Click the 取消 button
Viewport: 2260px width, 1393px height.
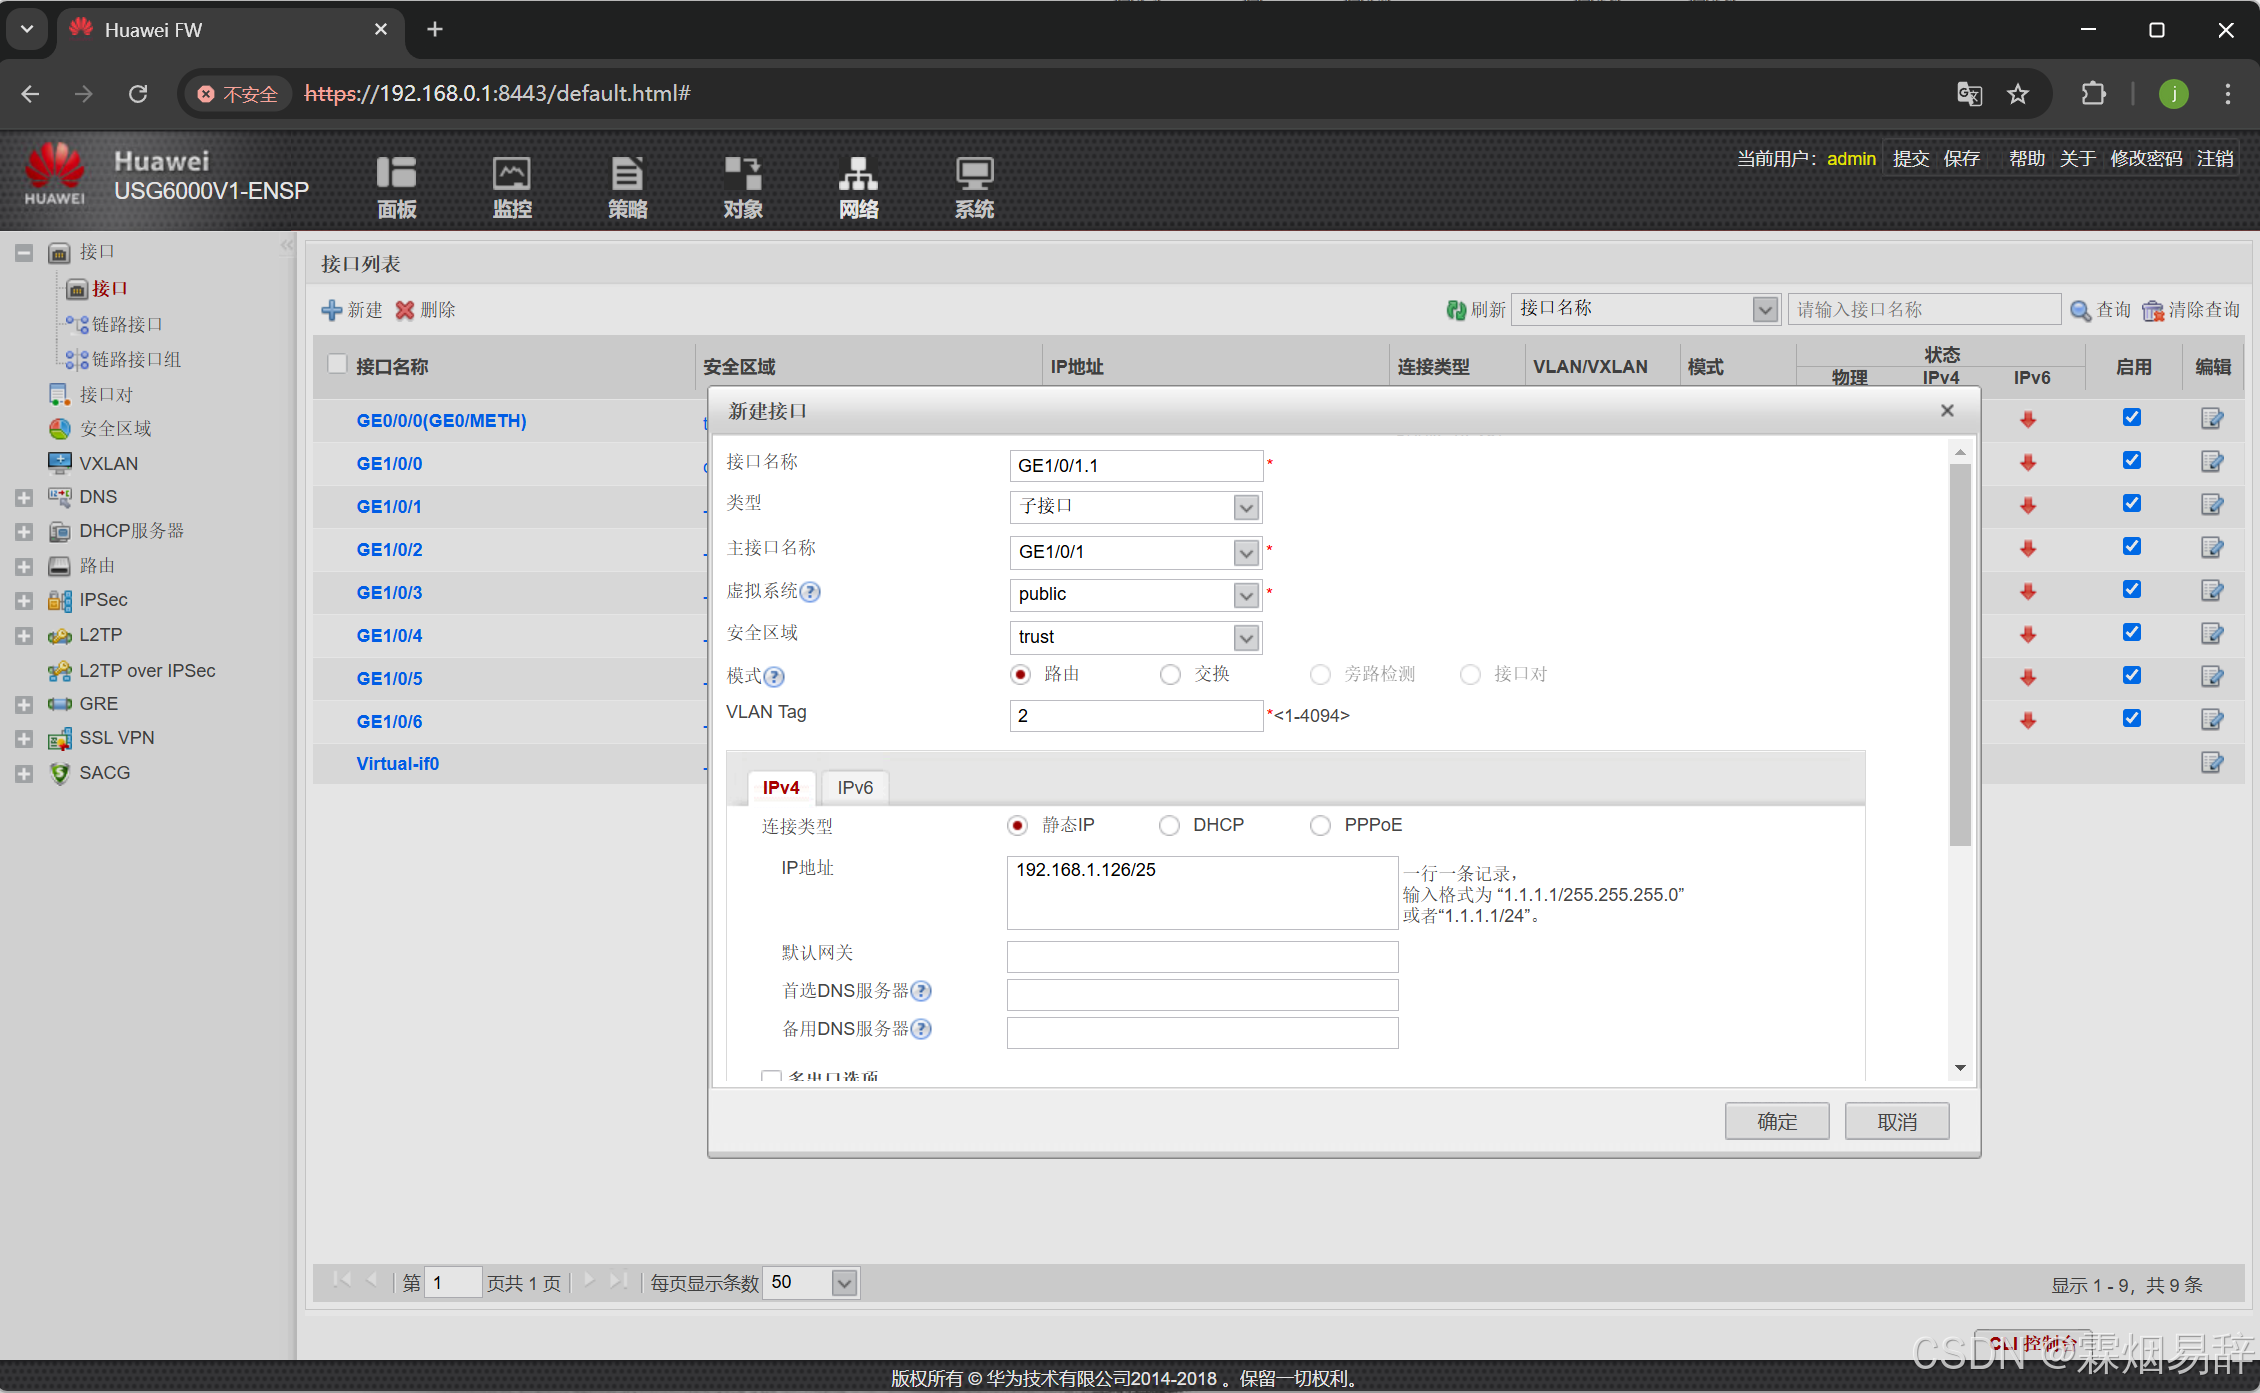click(1896, 1122)
